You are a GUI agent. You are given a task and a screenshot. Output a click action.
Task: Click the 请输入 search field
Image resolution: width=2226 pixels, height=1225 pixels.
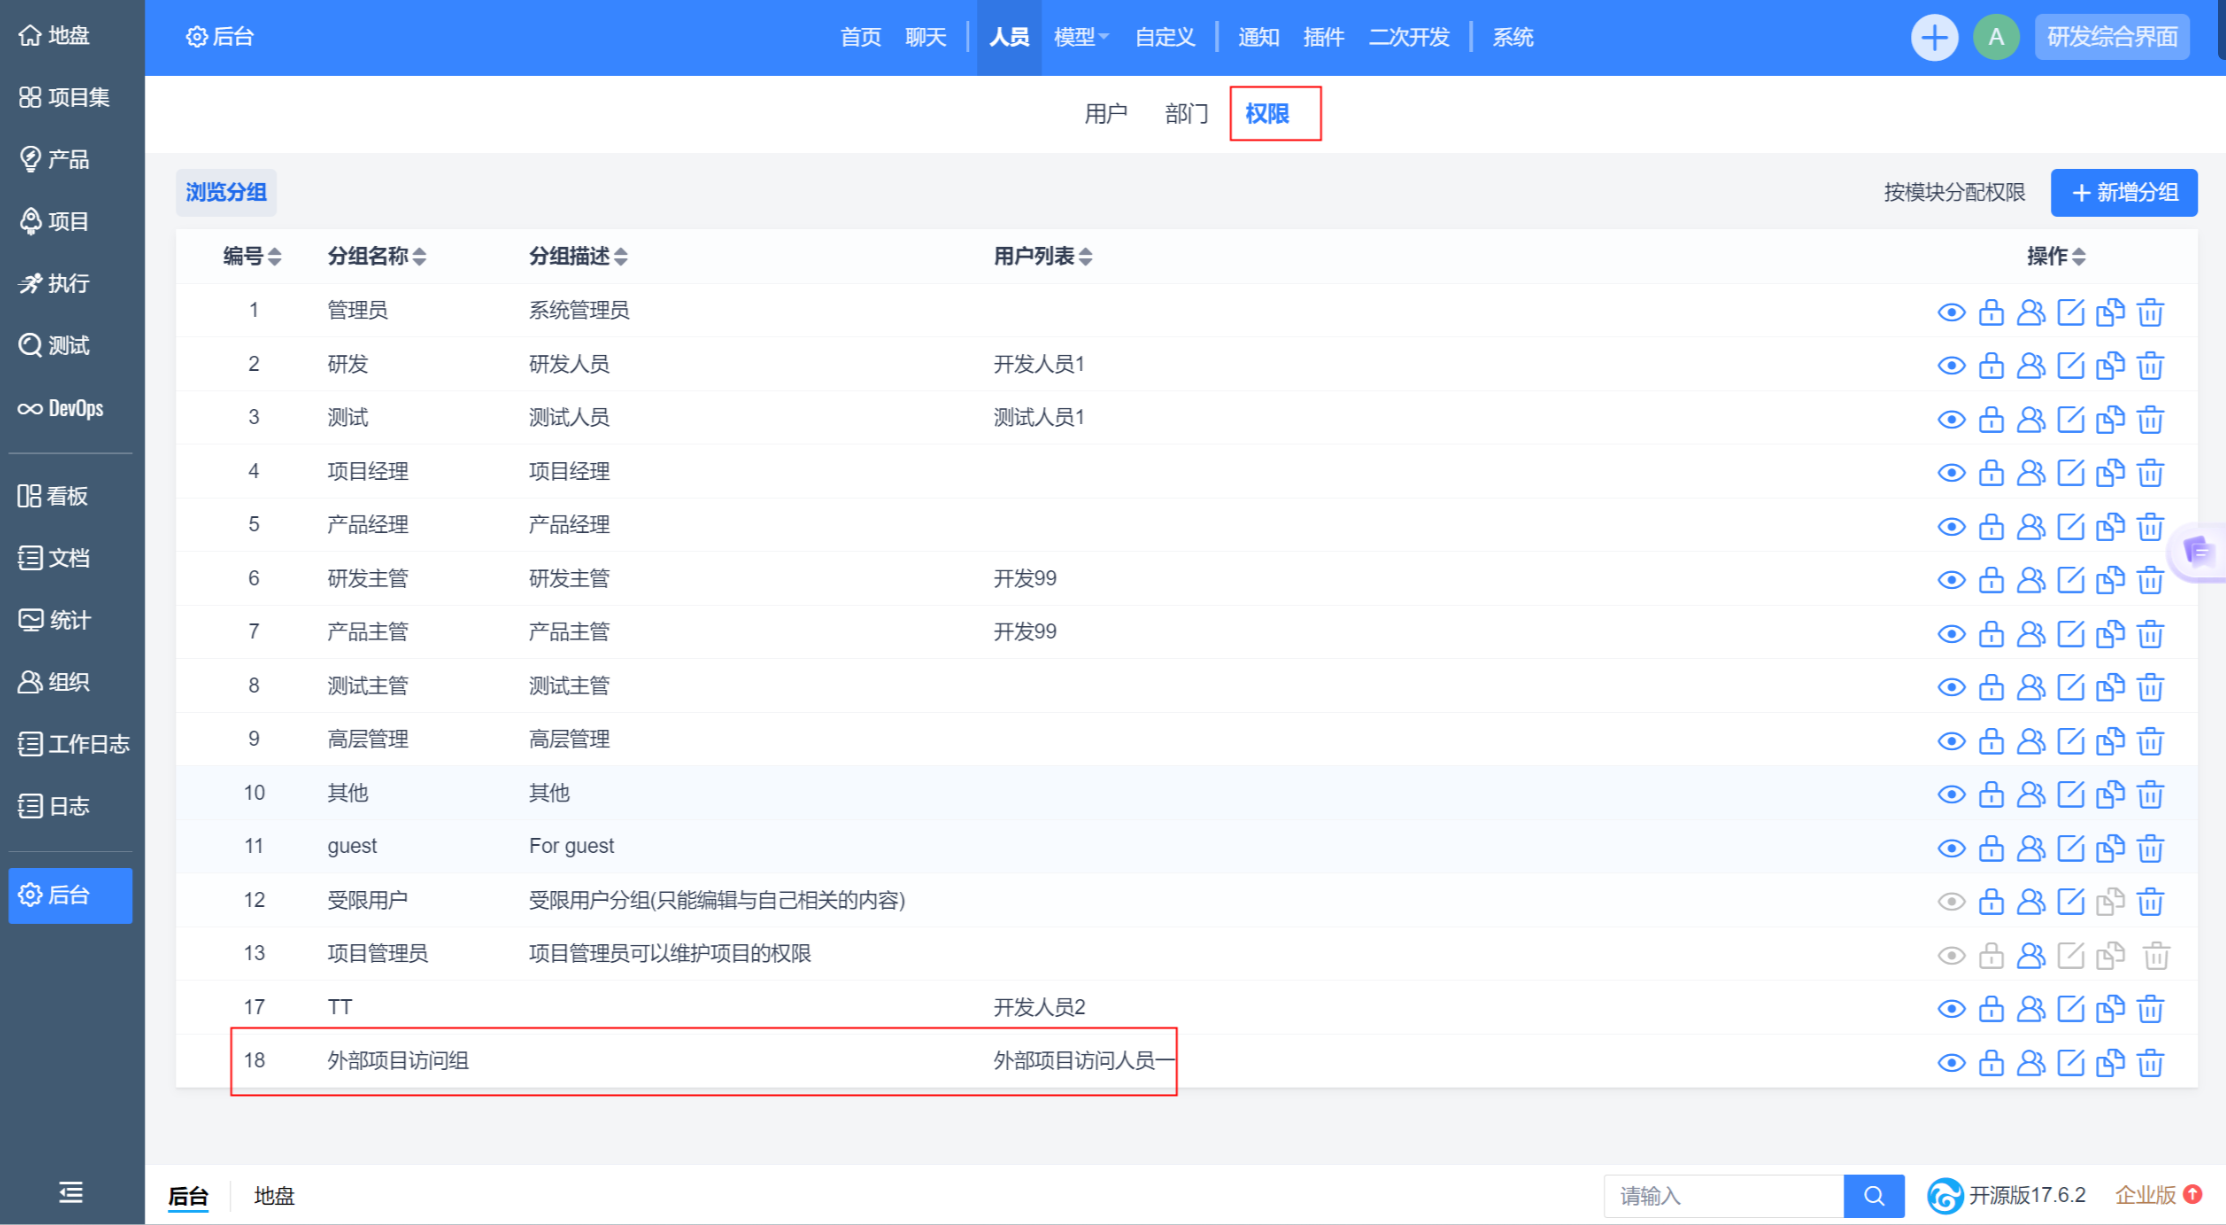1724,1196
